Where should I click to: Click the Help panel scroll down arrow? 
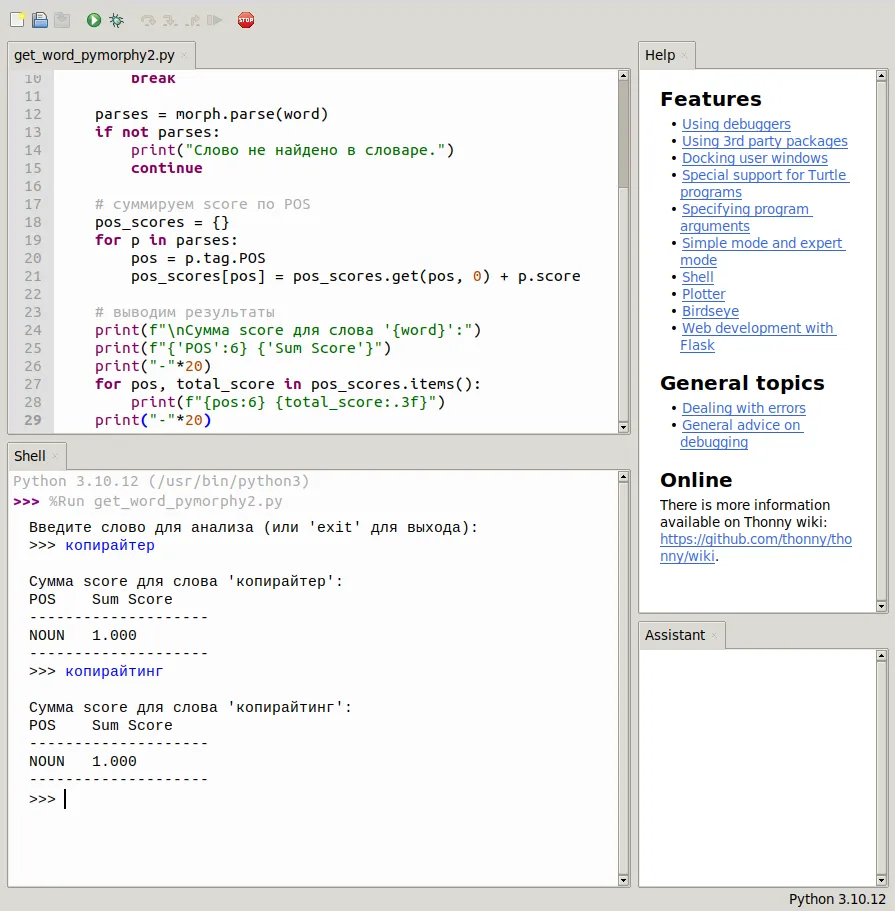pyautogui.click(x=882, y=606)
